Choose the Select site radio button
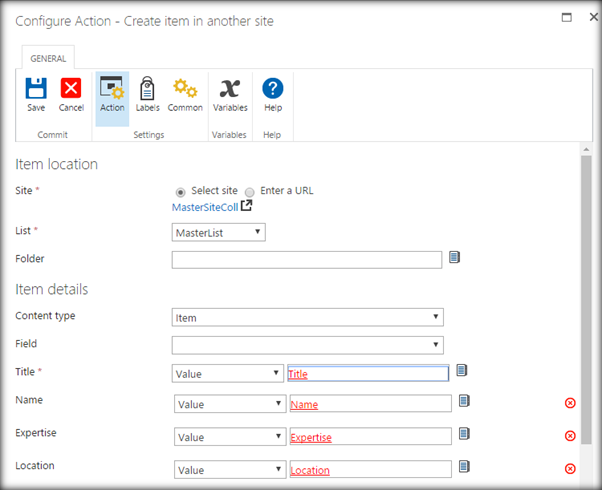Viewport: 602px width, 490px height. coord(180,192)
